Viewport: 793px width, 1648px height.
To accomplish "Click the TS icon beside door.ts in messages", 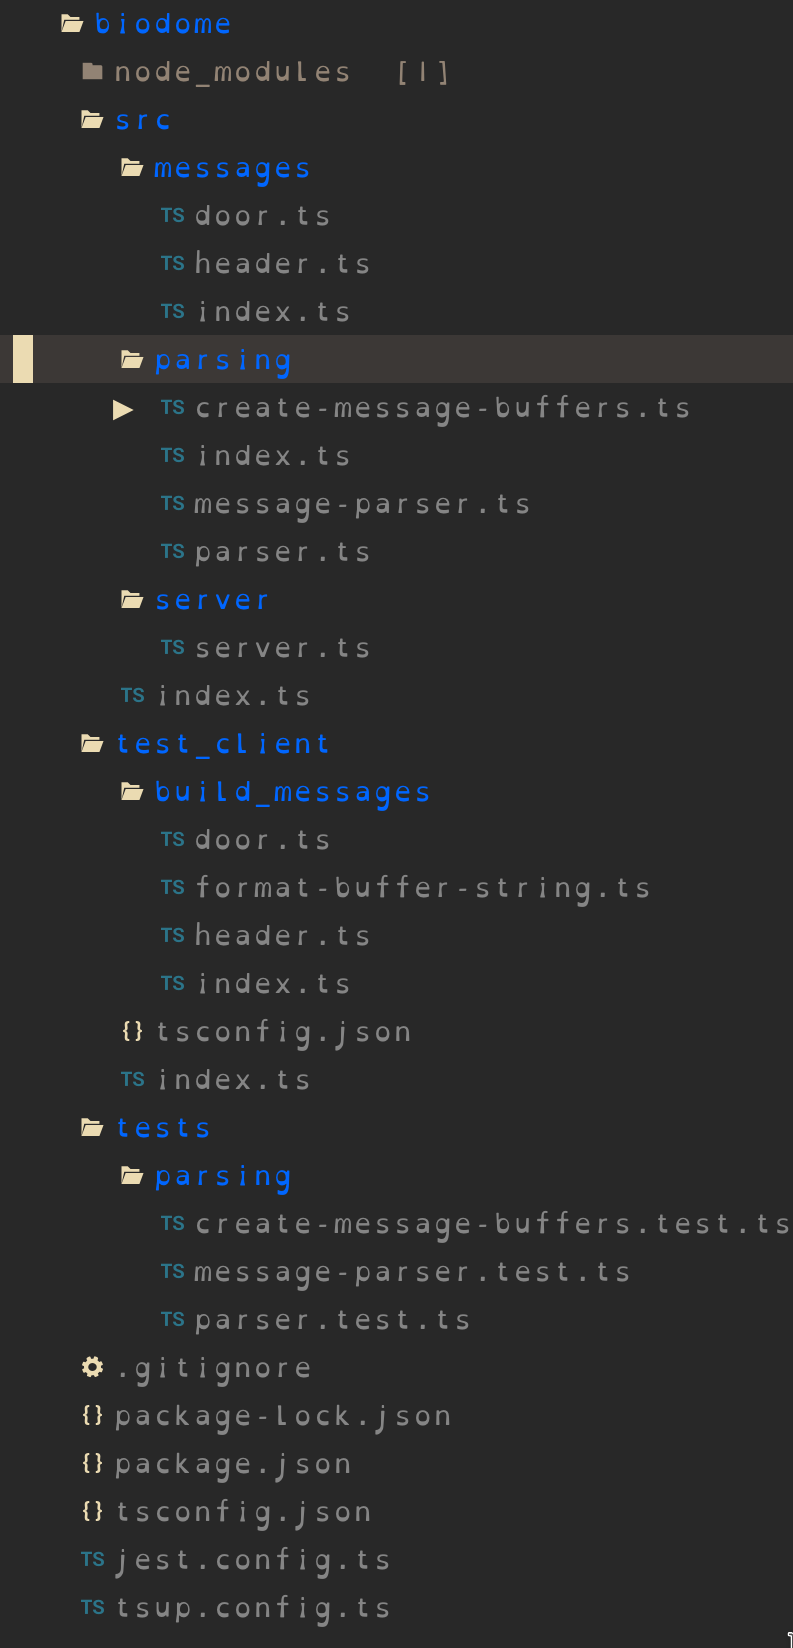I will [172, 215].
